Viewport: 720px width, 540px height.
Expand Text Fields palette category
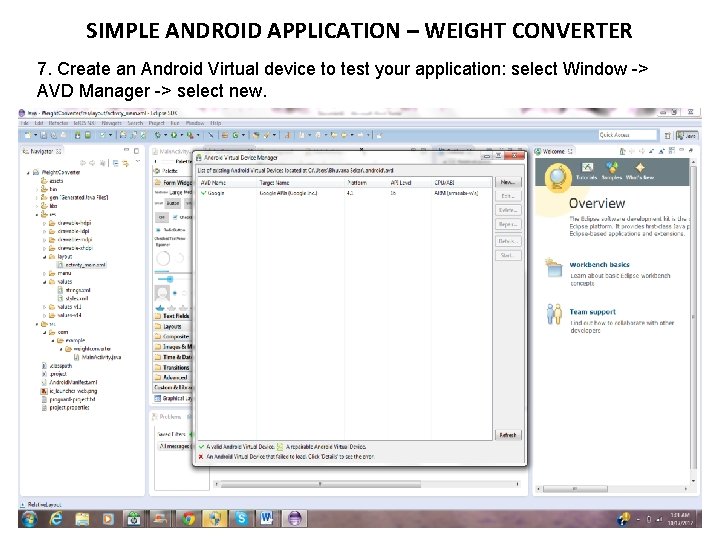(x=173, y=316)
